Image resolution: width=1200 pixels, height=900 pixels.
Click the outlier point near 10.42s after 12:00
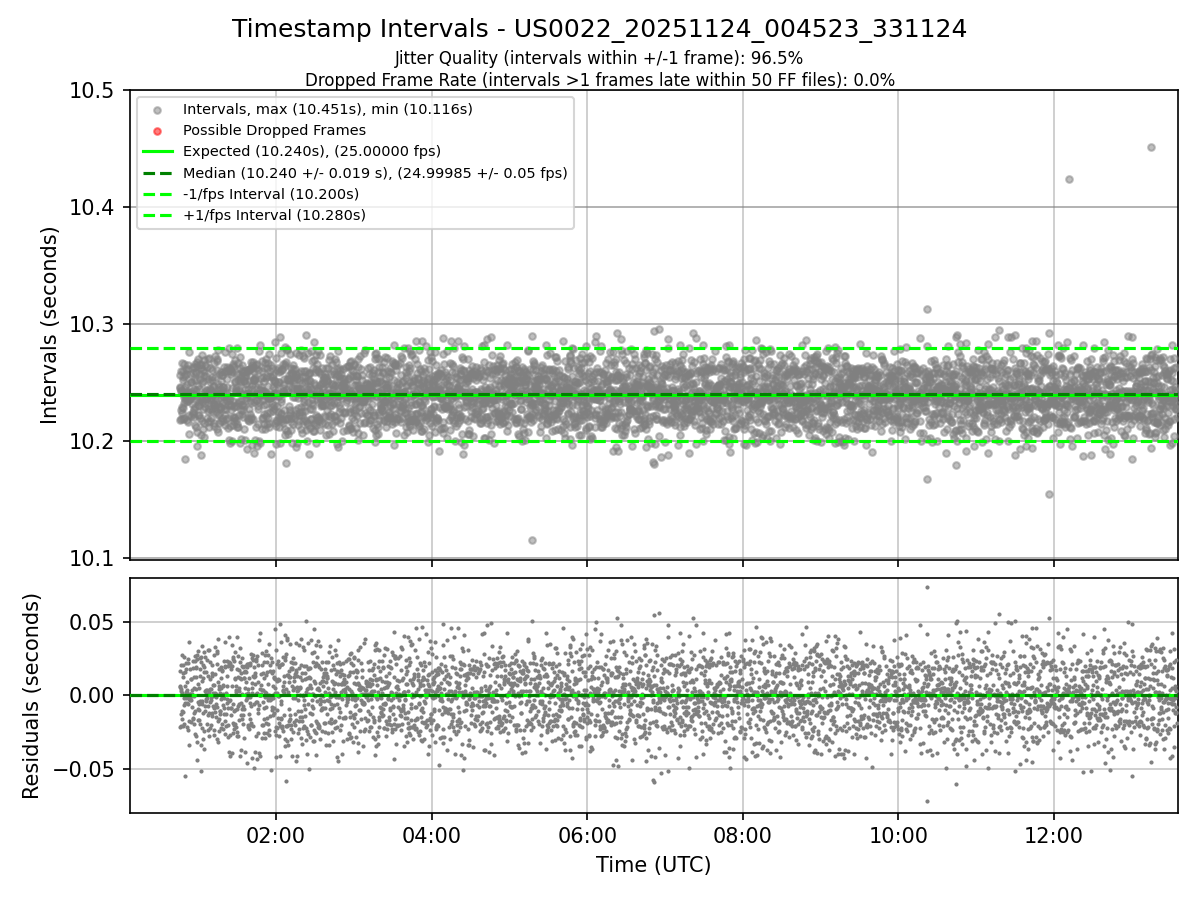(x=1069, y=179)
